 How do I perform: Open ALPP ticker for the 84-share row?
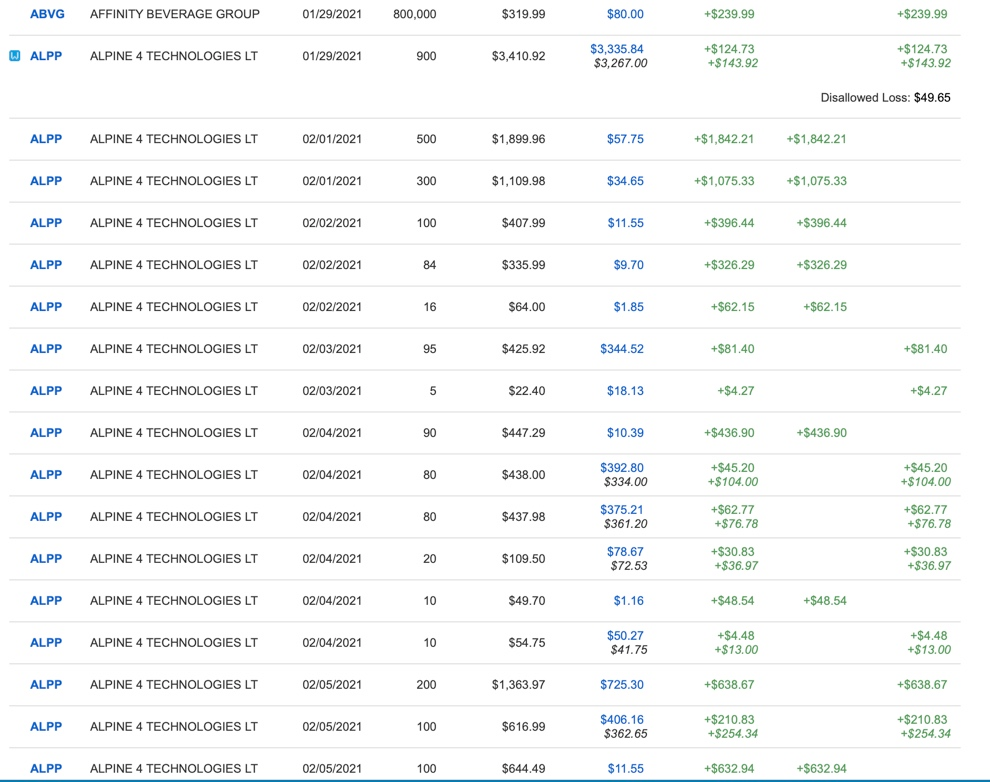pyautogui.click(x=46, y=265)
